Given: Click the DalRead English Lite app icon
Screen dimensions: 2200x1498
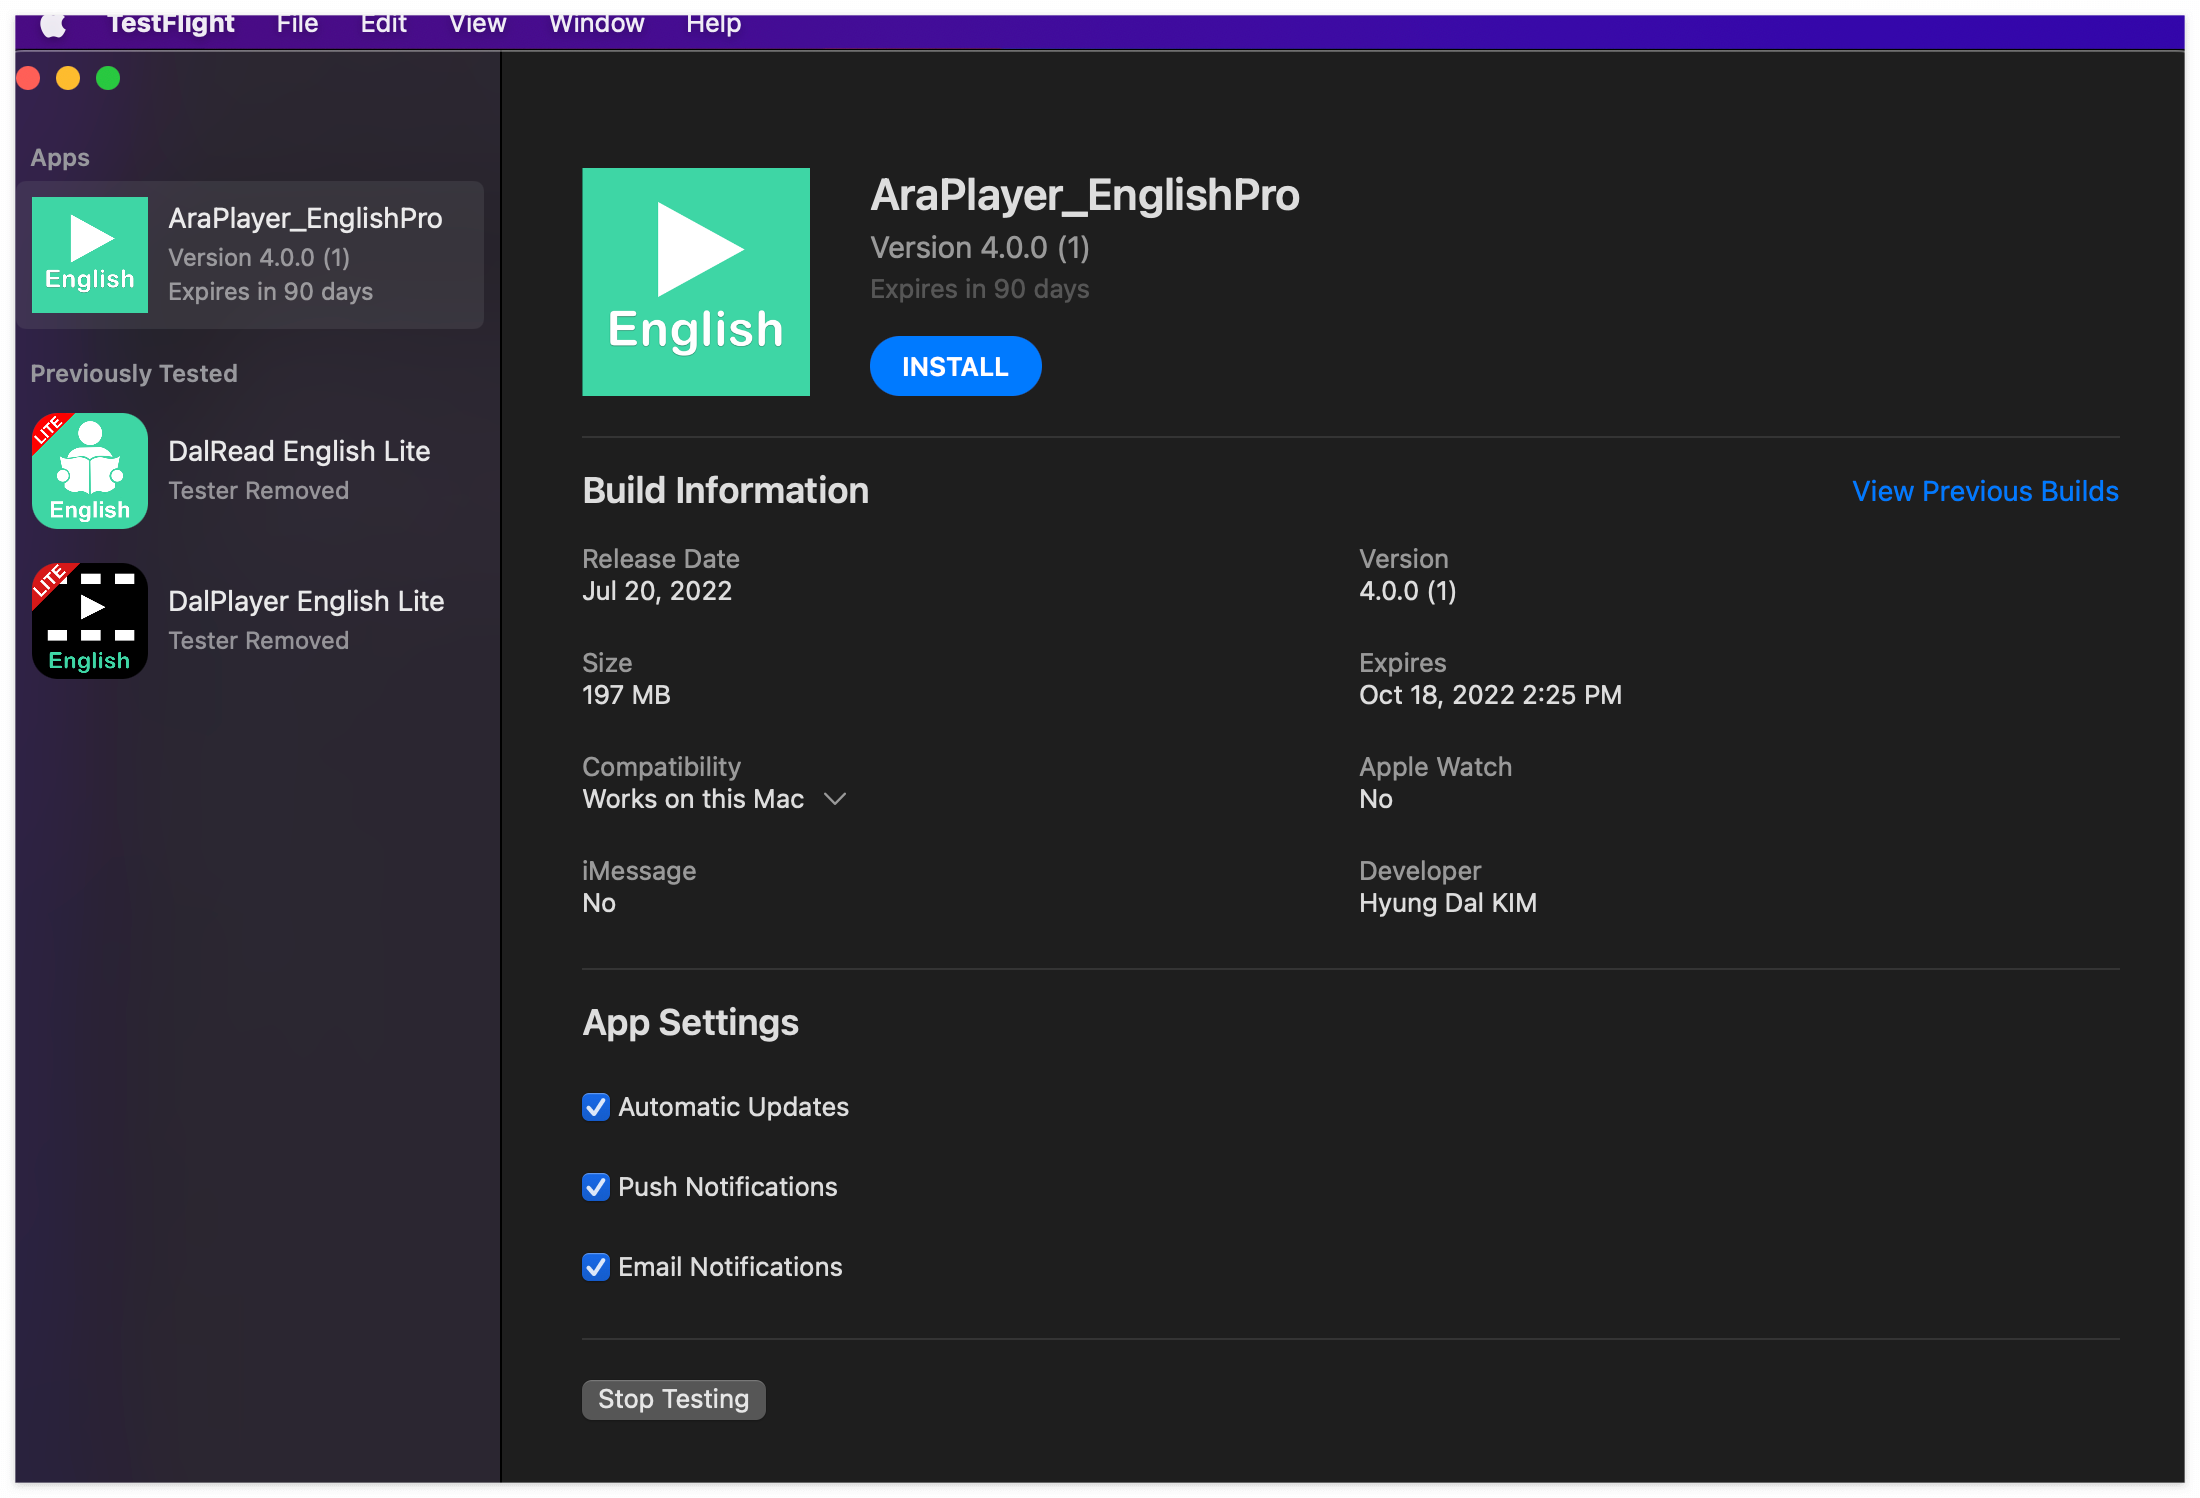Looking at the screenshot, I should pyautogui.click(x=90, y=471).
